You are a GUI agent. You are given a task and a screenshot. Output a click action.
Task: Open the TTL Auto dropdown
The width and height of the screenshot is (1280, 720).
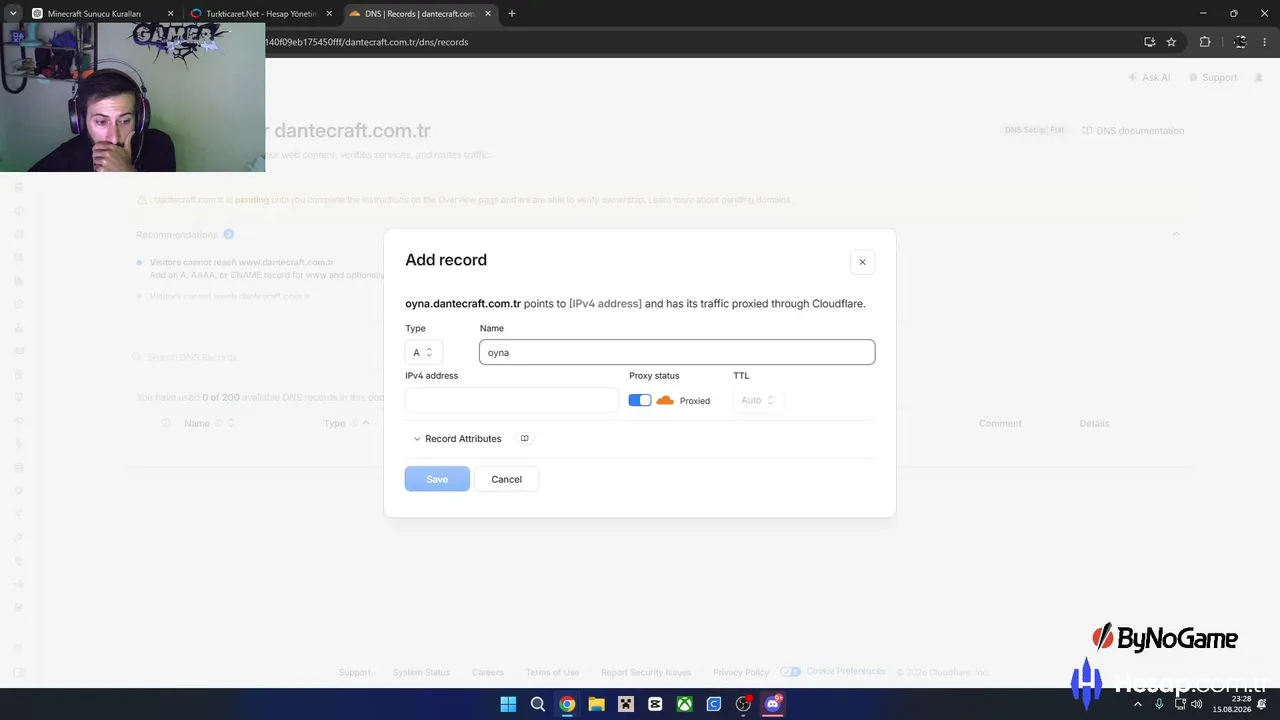click(x=758, y=400)
